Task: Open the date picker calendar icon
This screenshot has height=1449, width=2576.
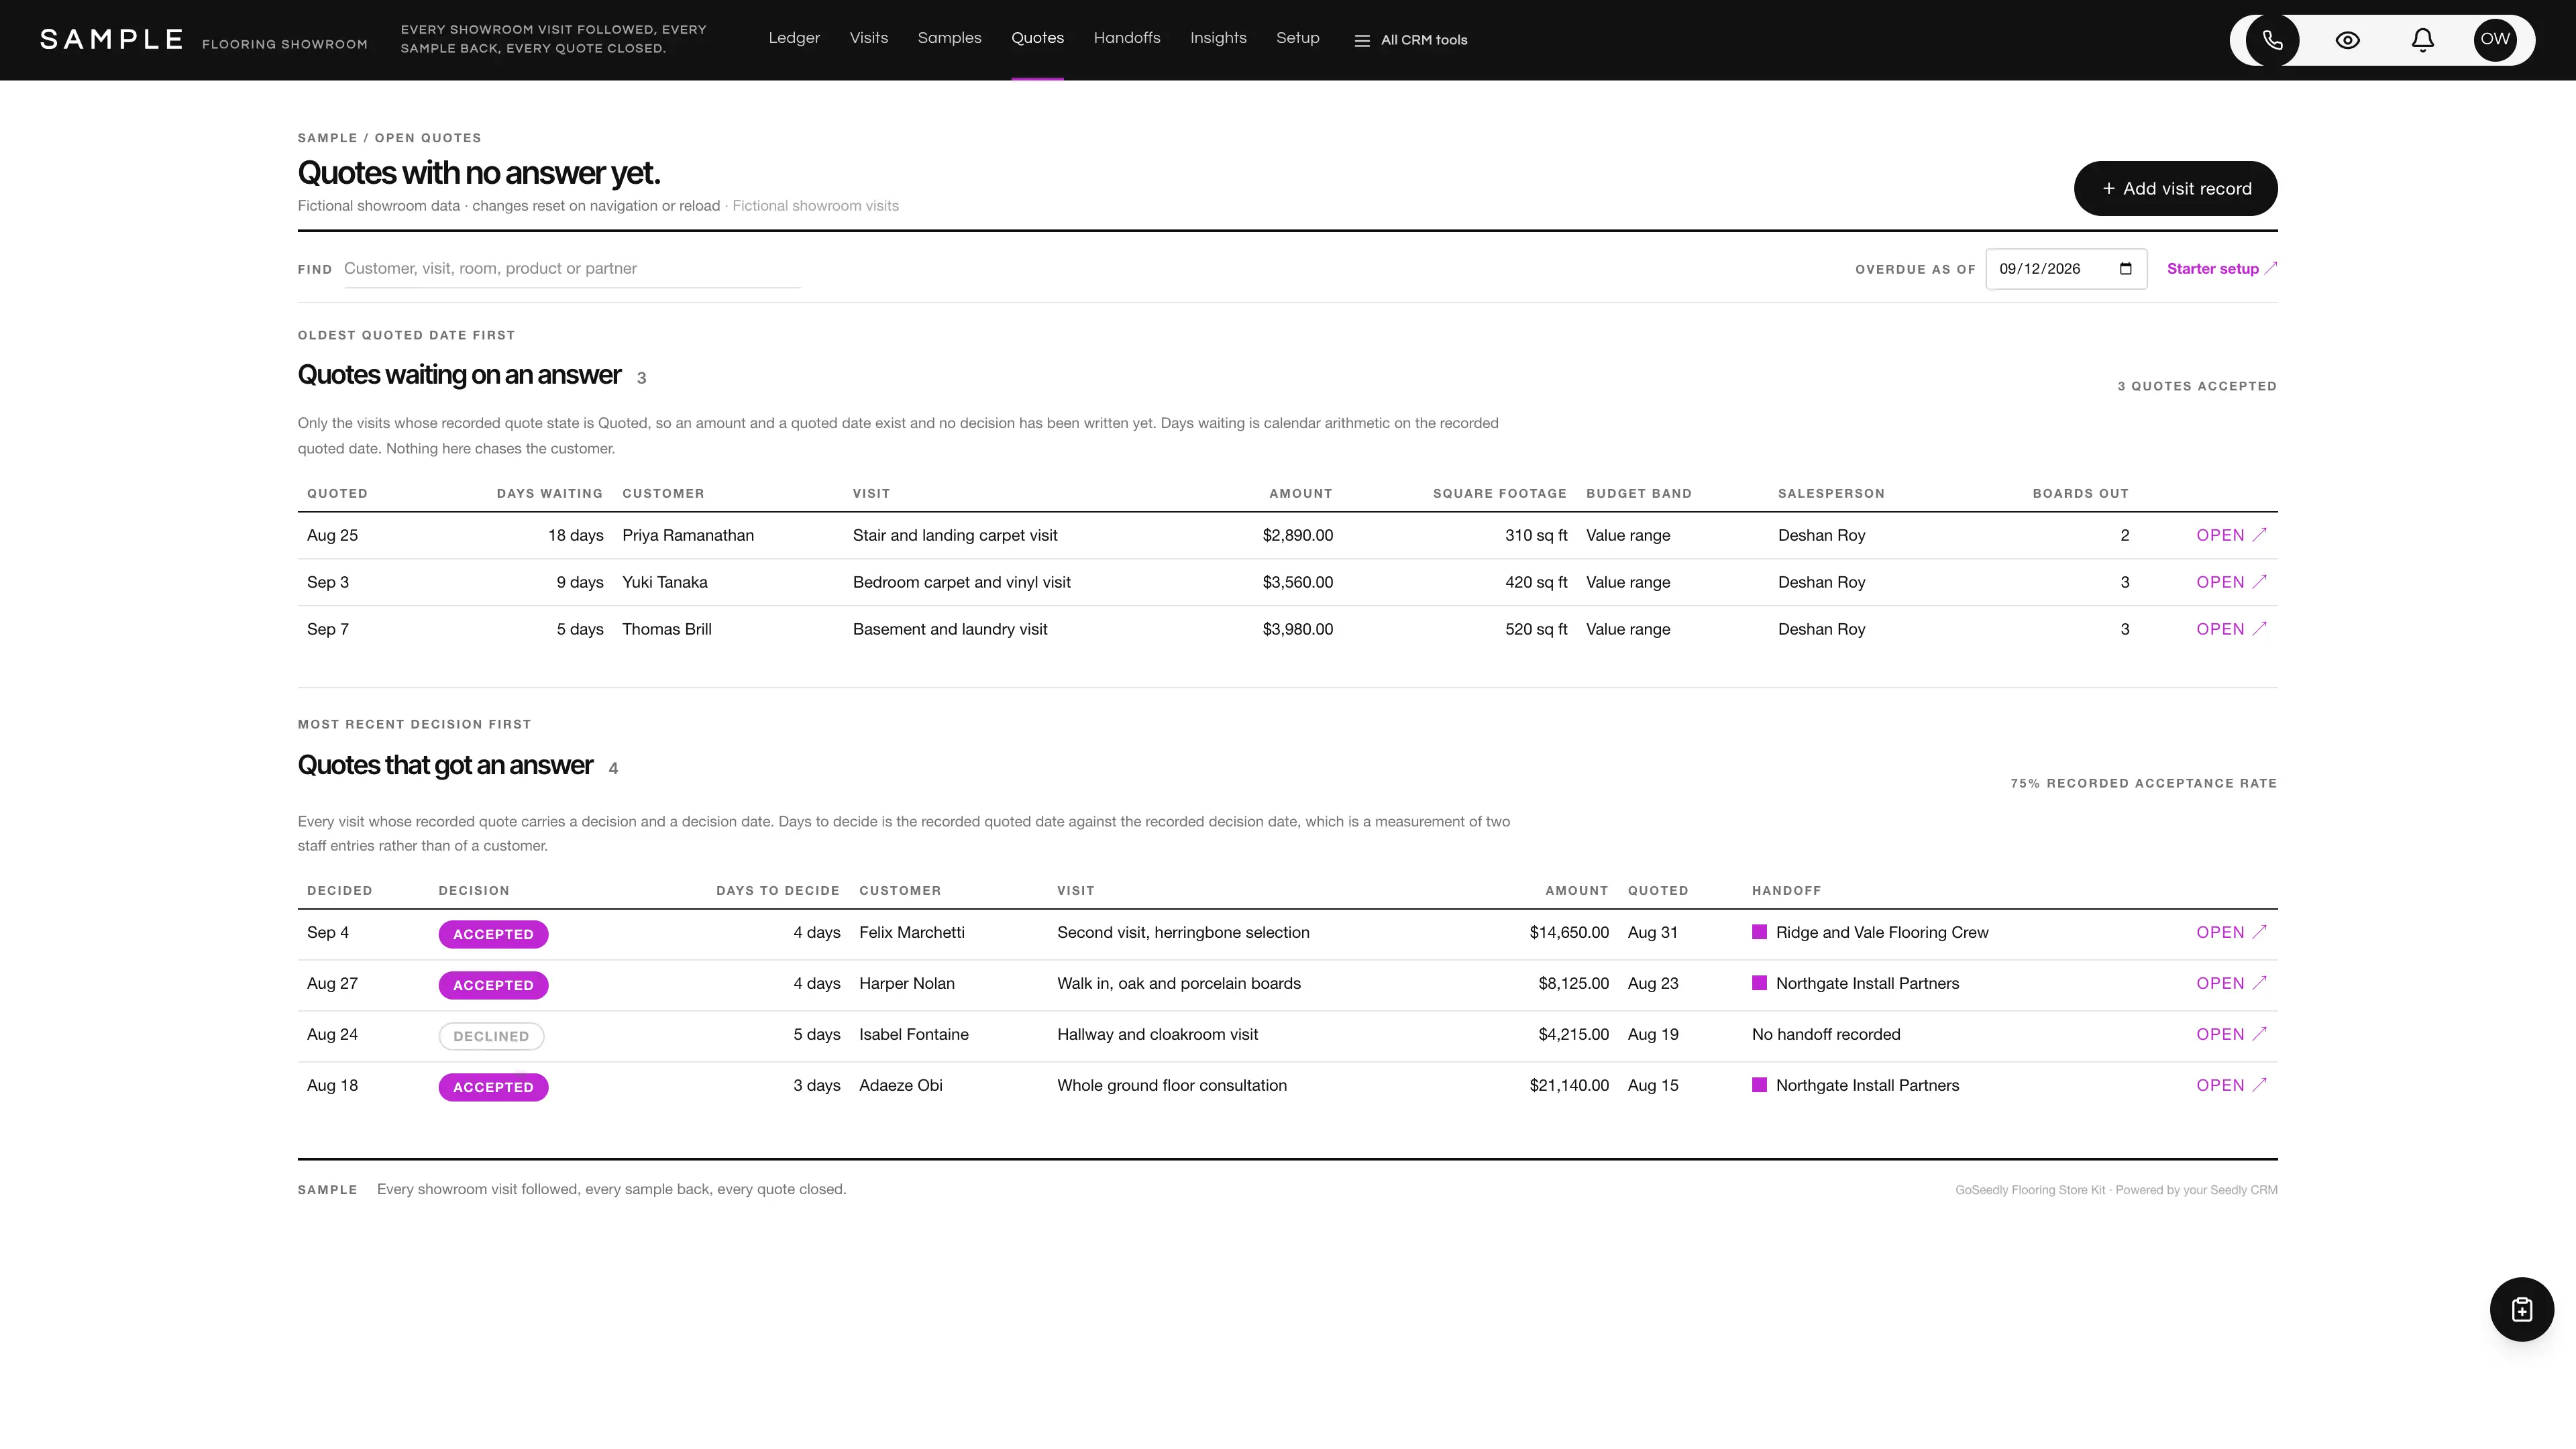Action: click(x=2125, y=269)
